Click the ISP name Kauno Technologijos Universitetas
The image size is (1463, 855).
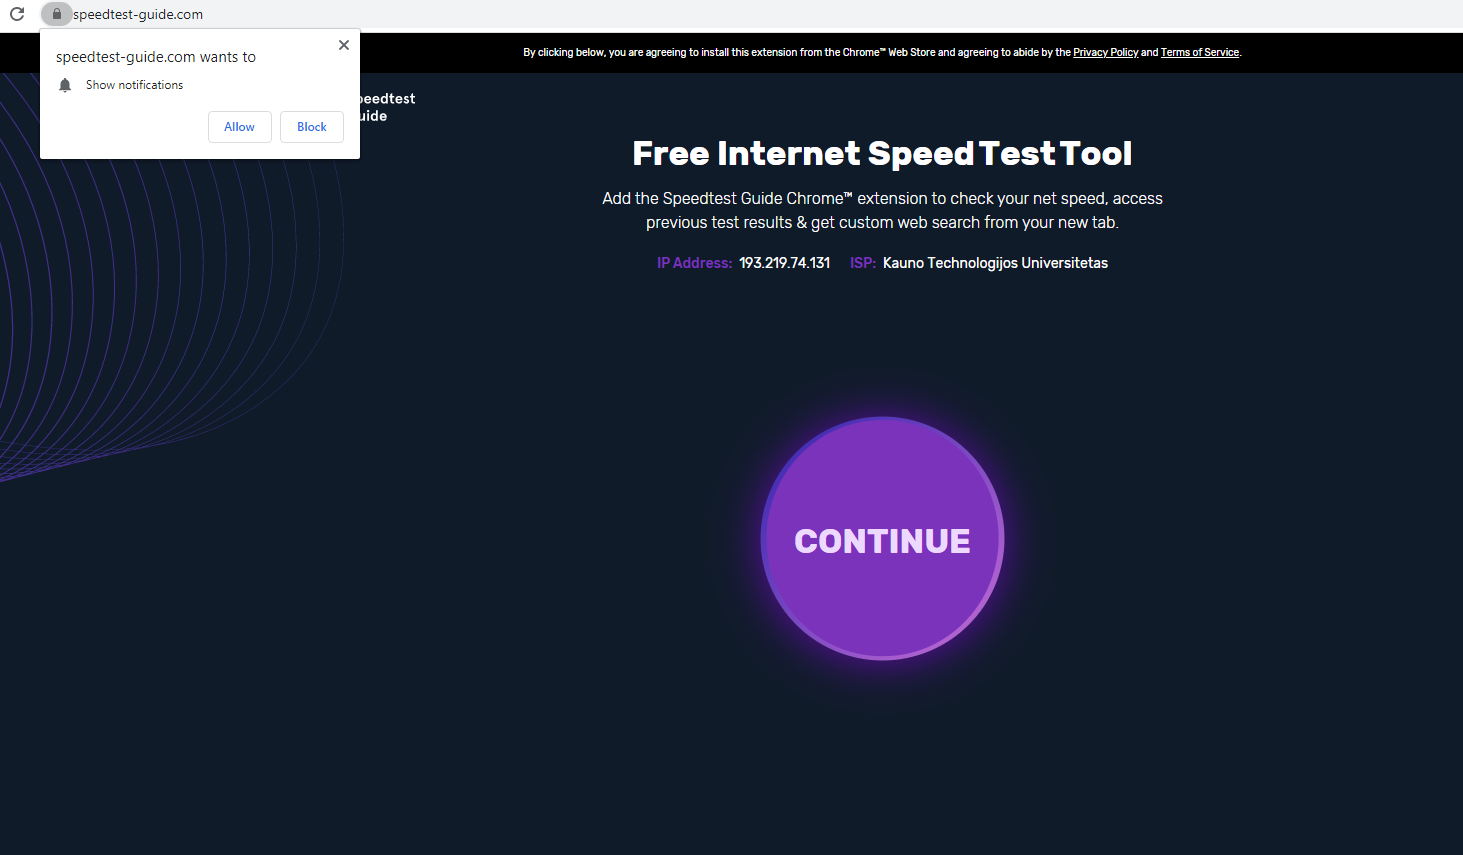pos(995,263)
